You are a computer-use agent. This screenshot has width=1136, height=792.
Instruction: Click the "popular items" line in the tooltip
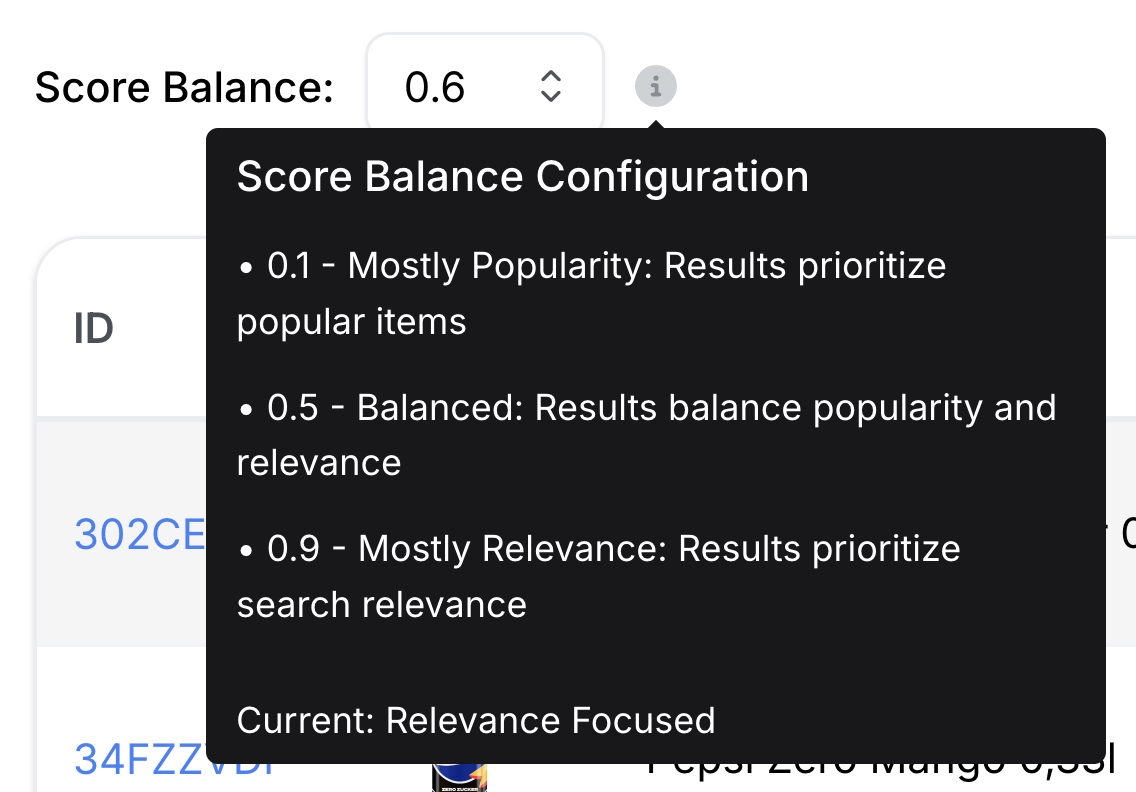pyautogui.click(x=352, y=322)
